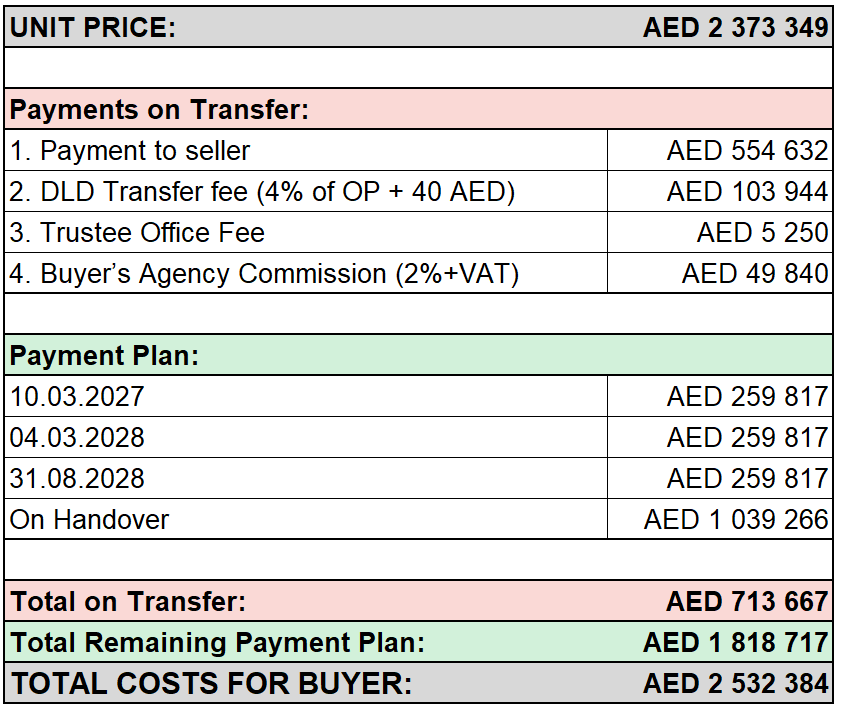Click the Buyer's Agency Commission label cell

coord(306,274)
